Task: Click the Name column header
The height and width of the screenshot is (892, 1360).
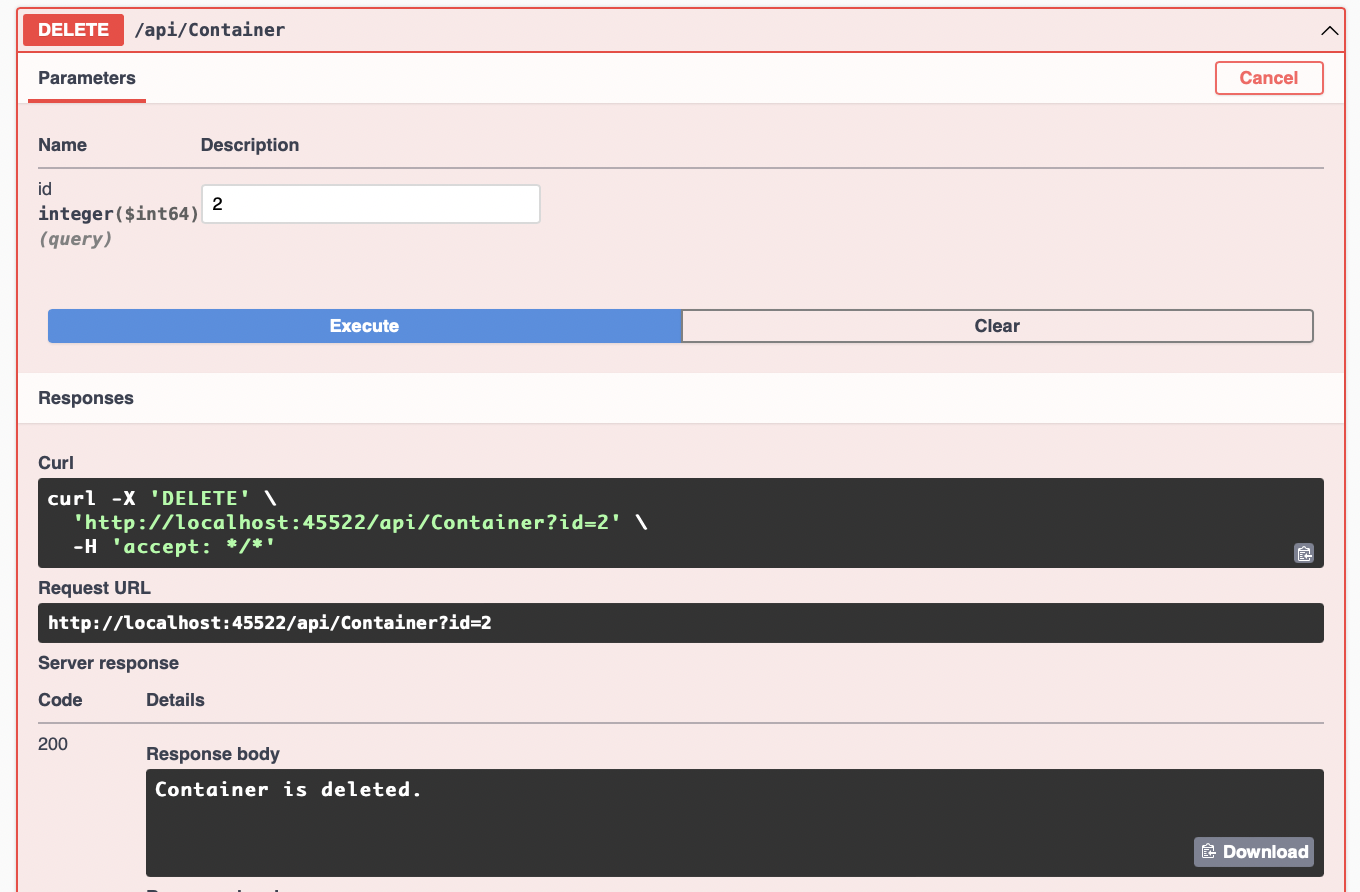Action: click(62, 144)
